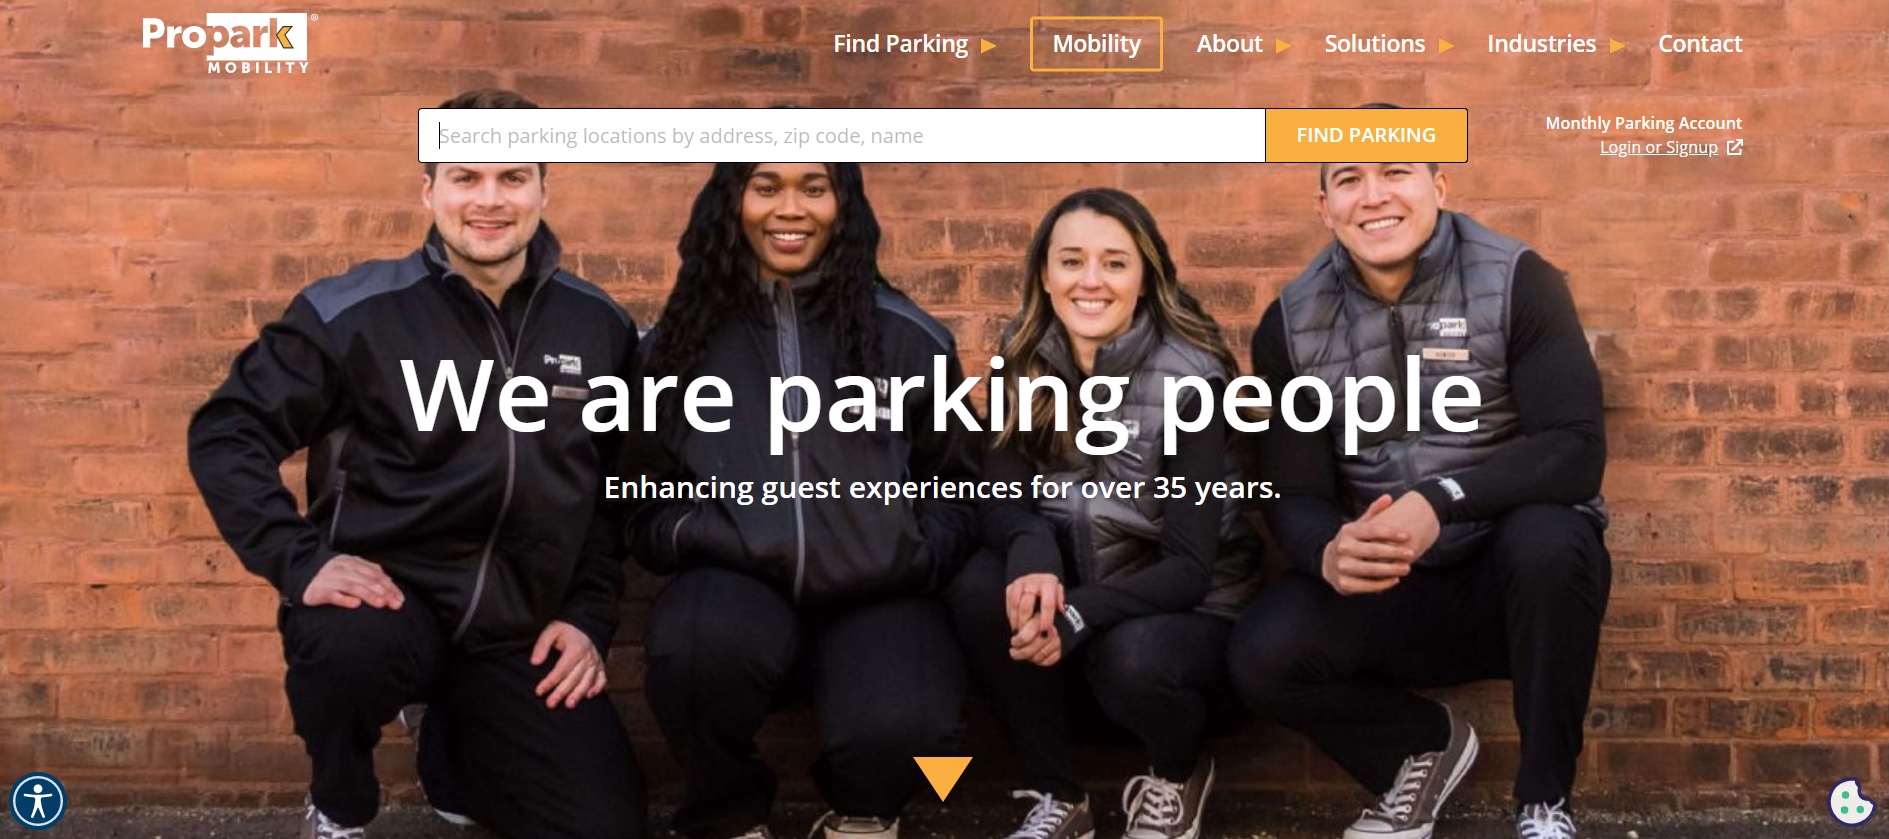Screen dimensions: 1889x839
Task: Expand the Solutions menu arrow
Action: 1446,46
